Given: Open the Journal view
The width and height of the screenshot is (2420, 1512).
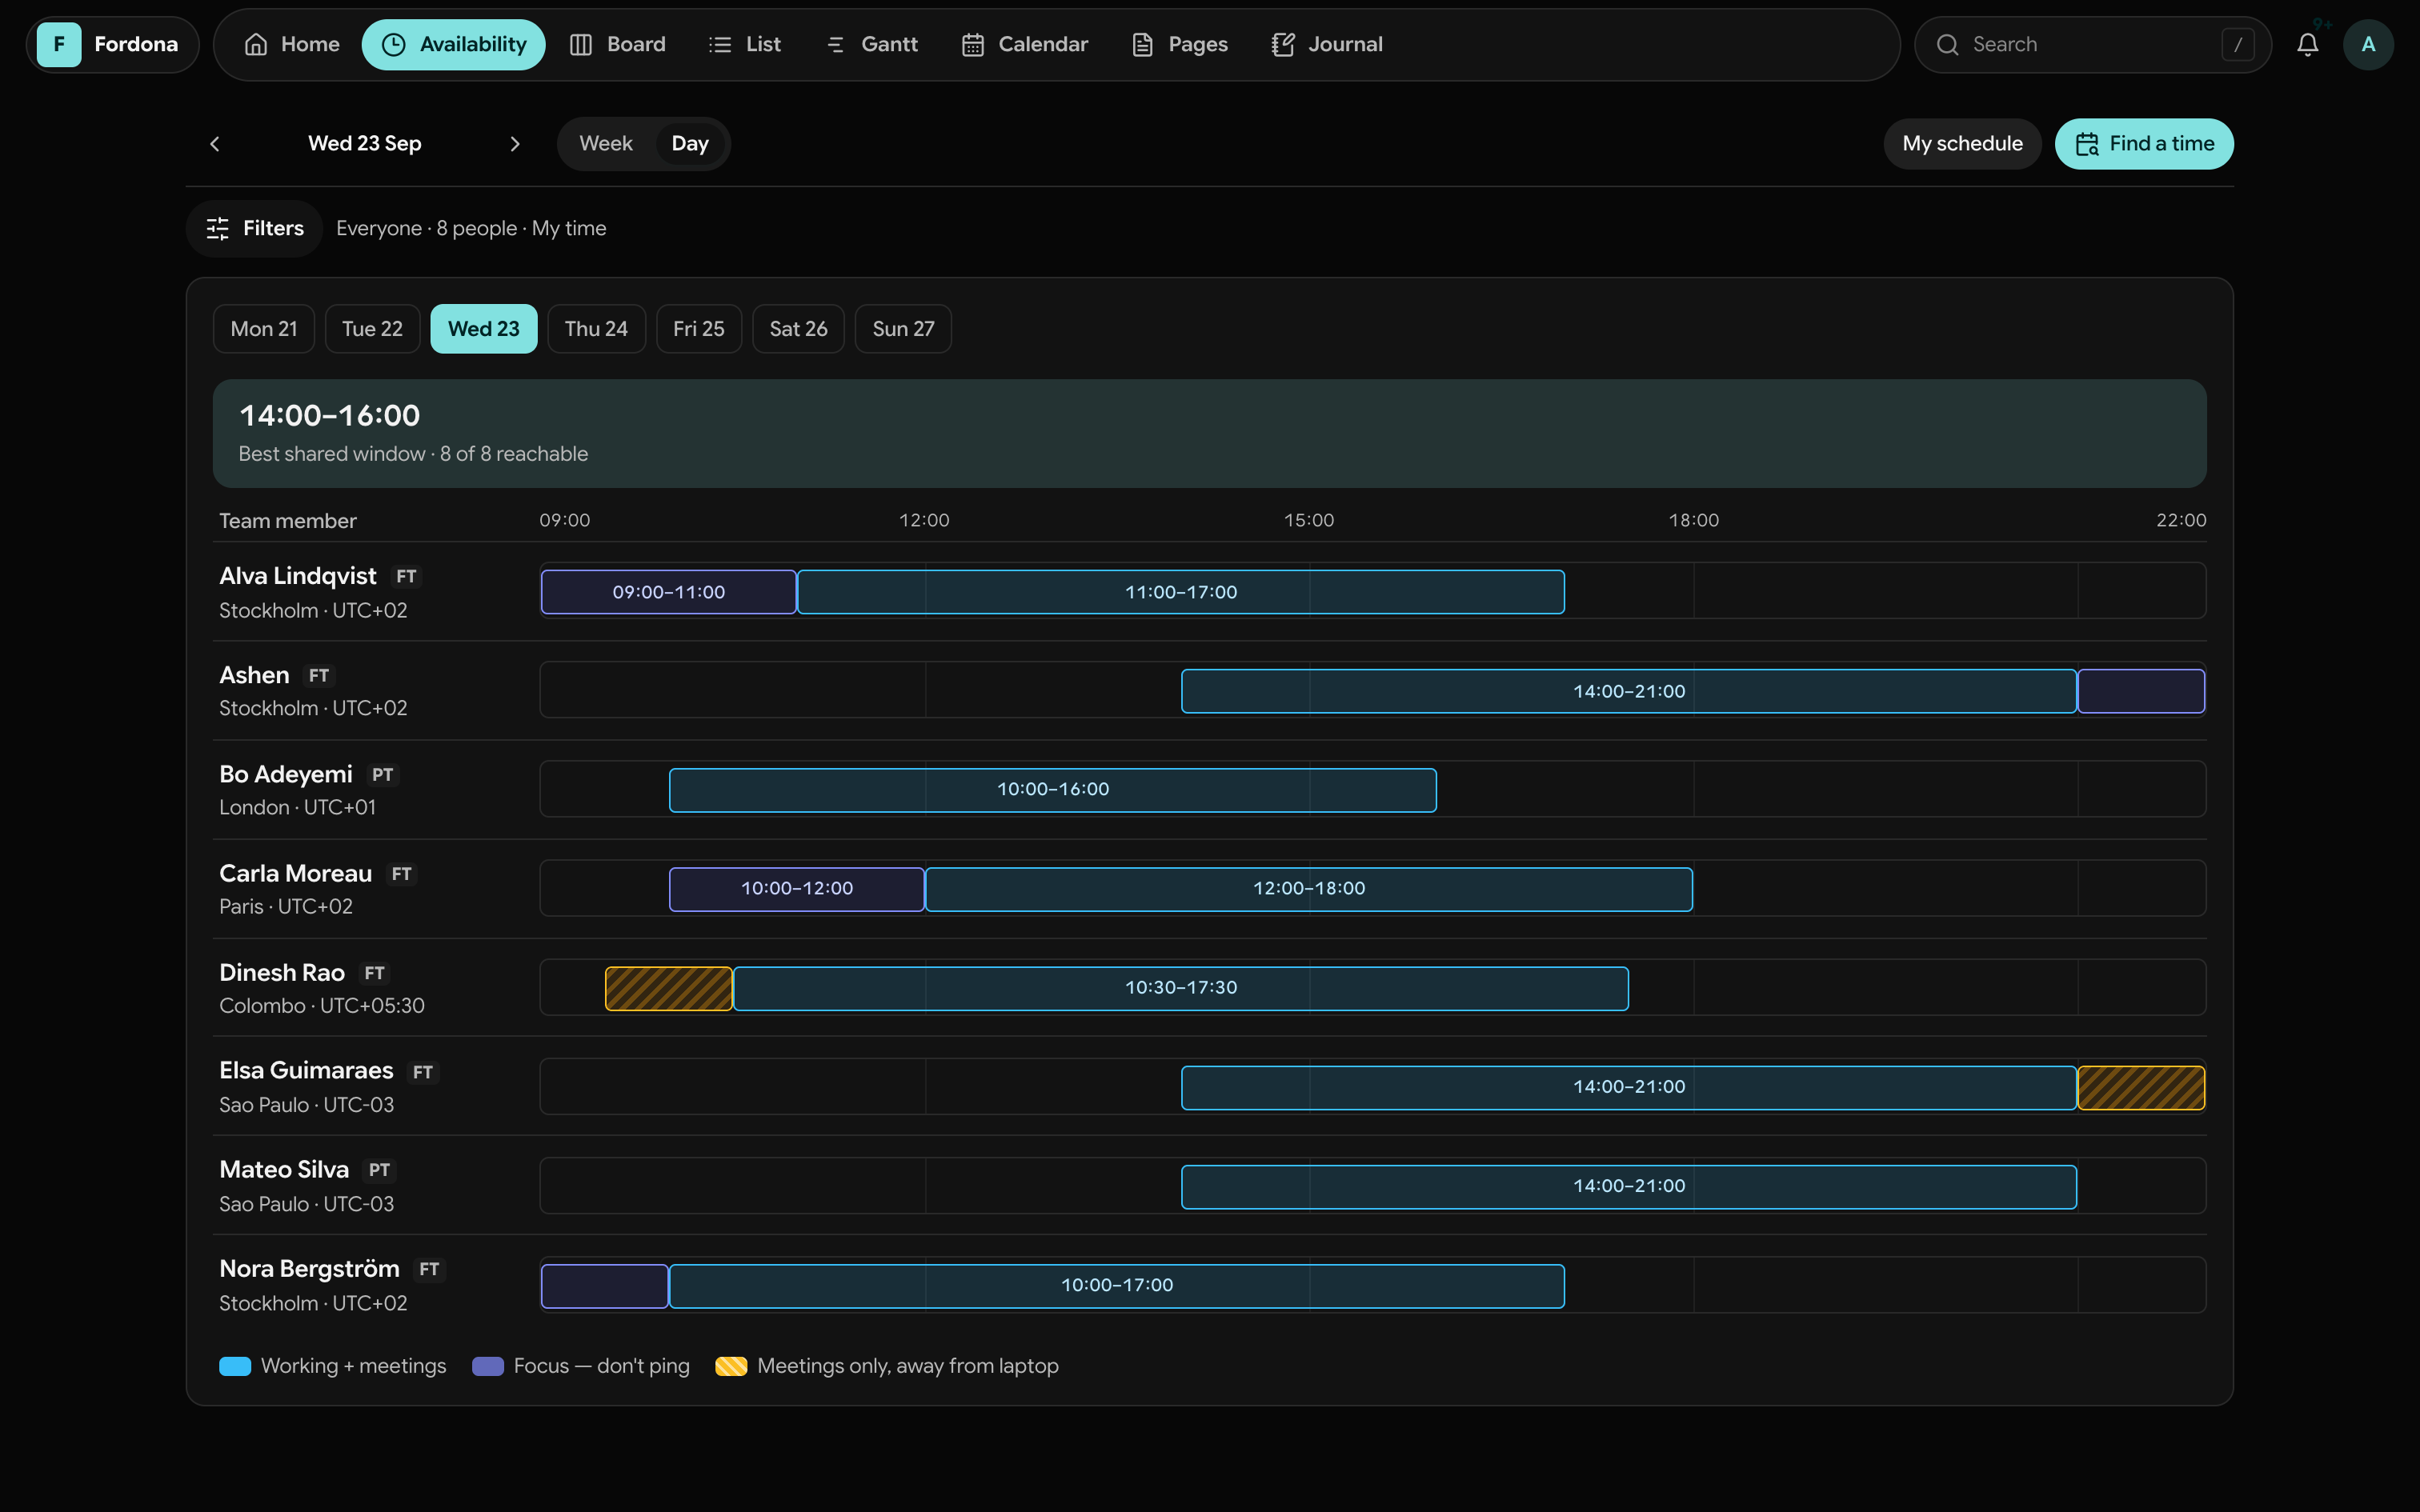Looking at the screenshot, I should pos(1327,44).
